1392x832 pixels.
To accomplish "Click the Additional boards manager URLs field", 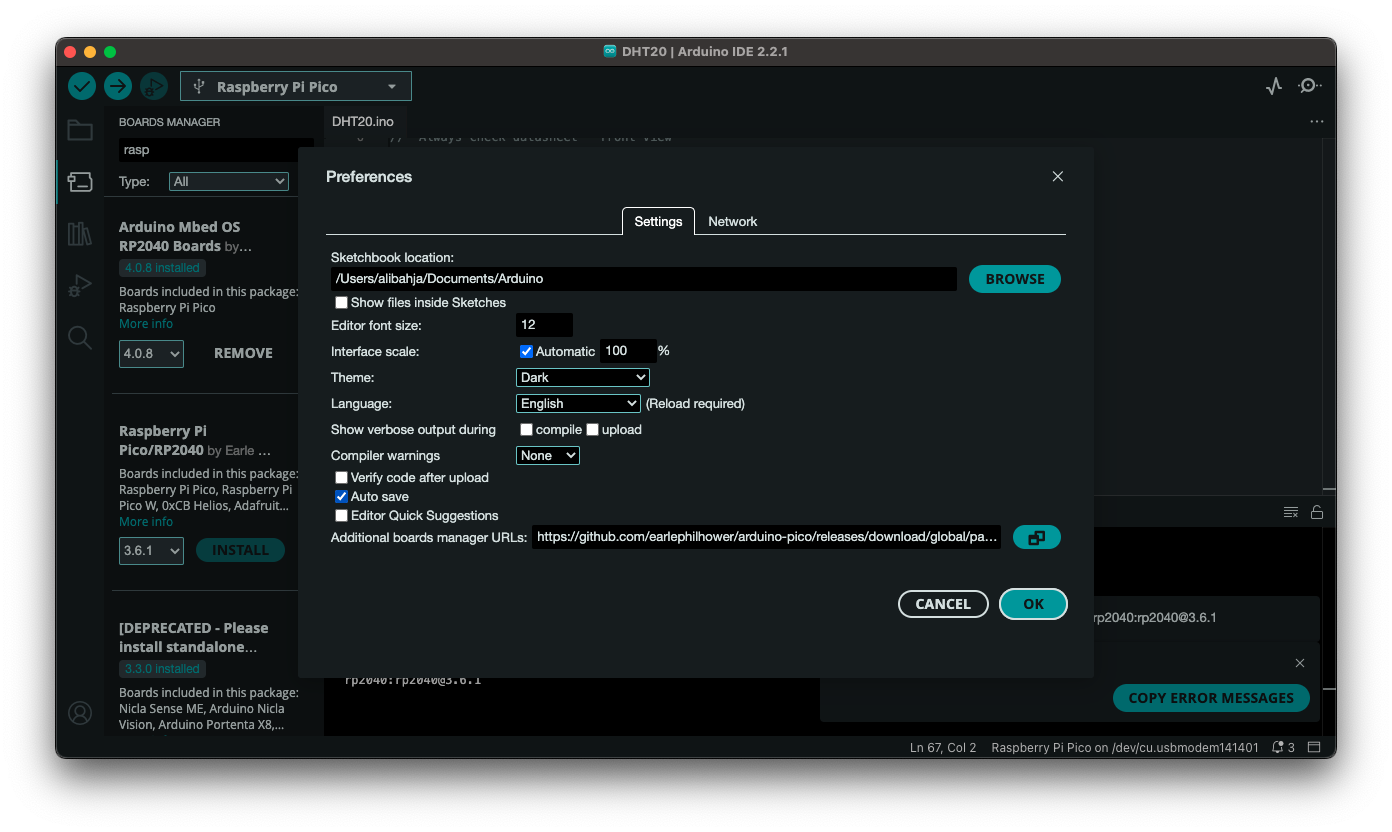I will click(766, 537).
